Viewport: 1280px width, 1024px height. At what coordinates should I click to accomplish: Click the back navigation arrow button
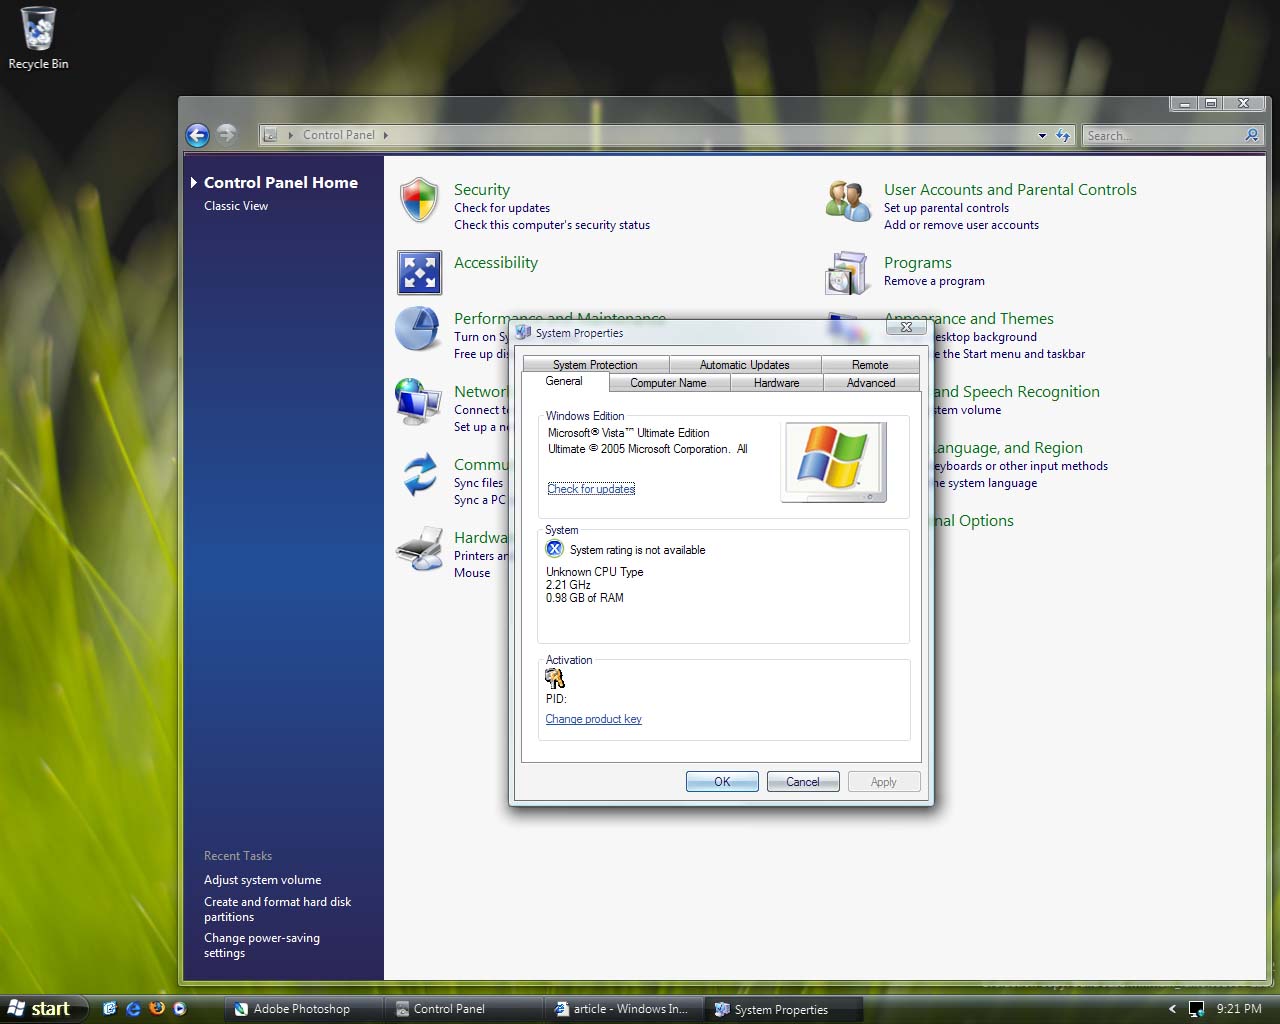pyautogui.click(x=198, y=135)
